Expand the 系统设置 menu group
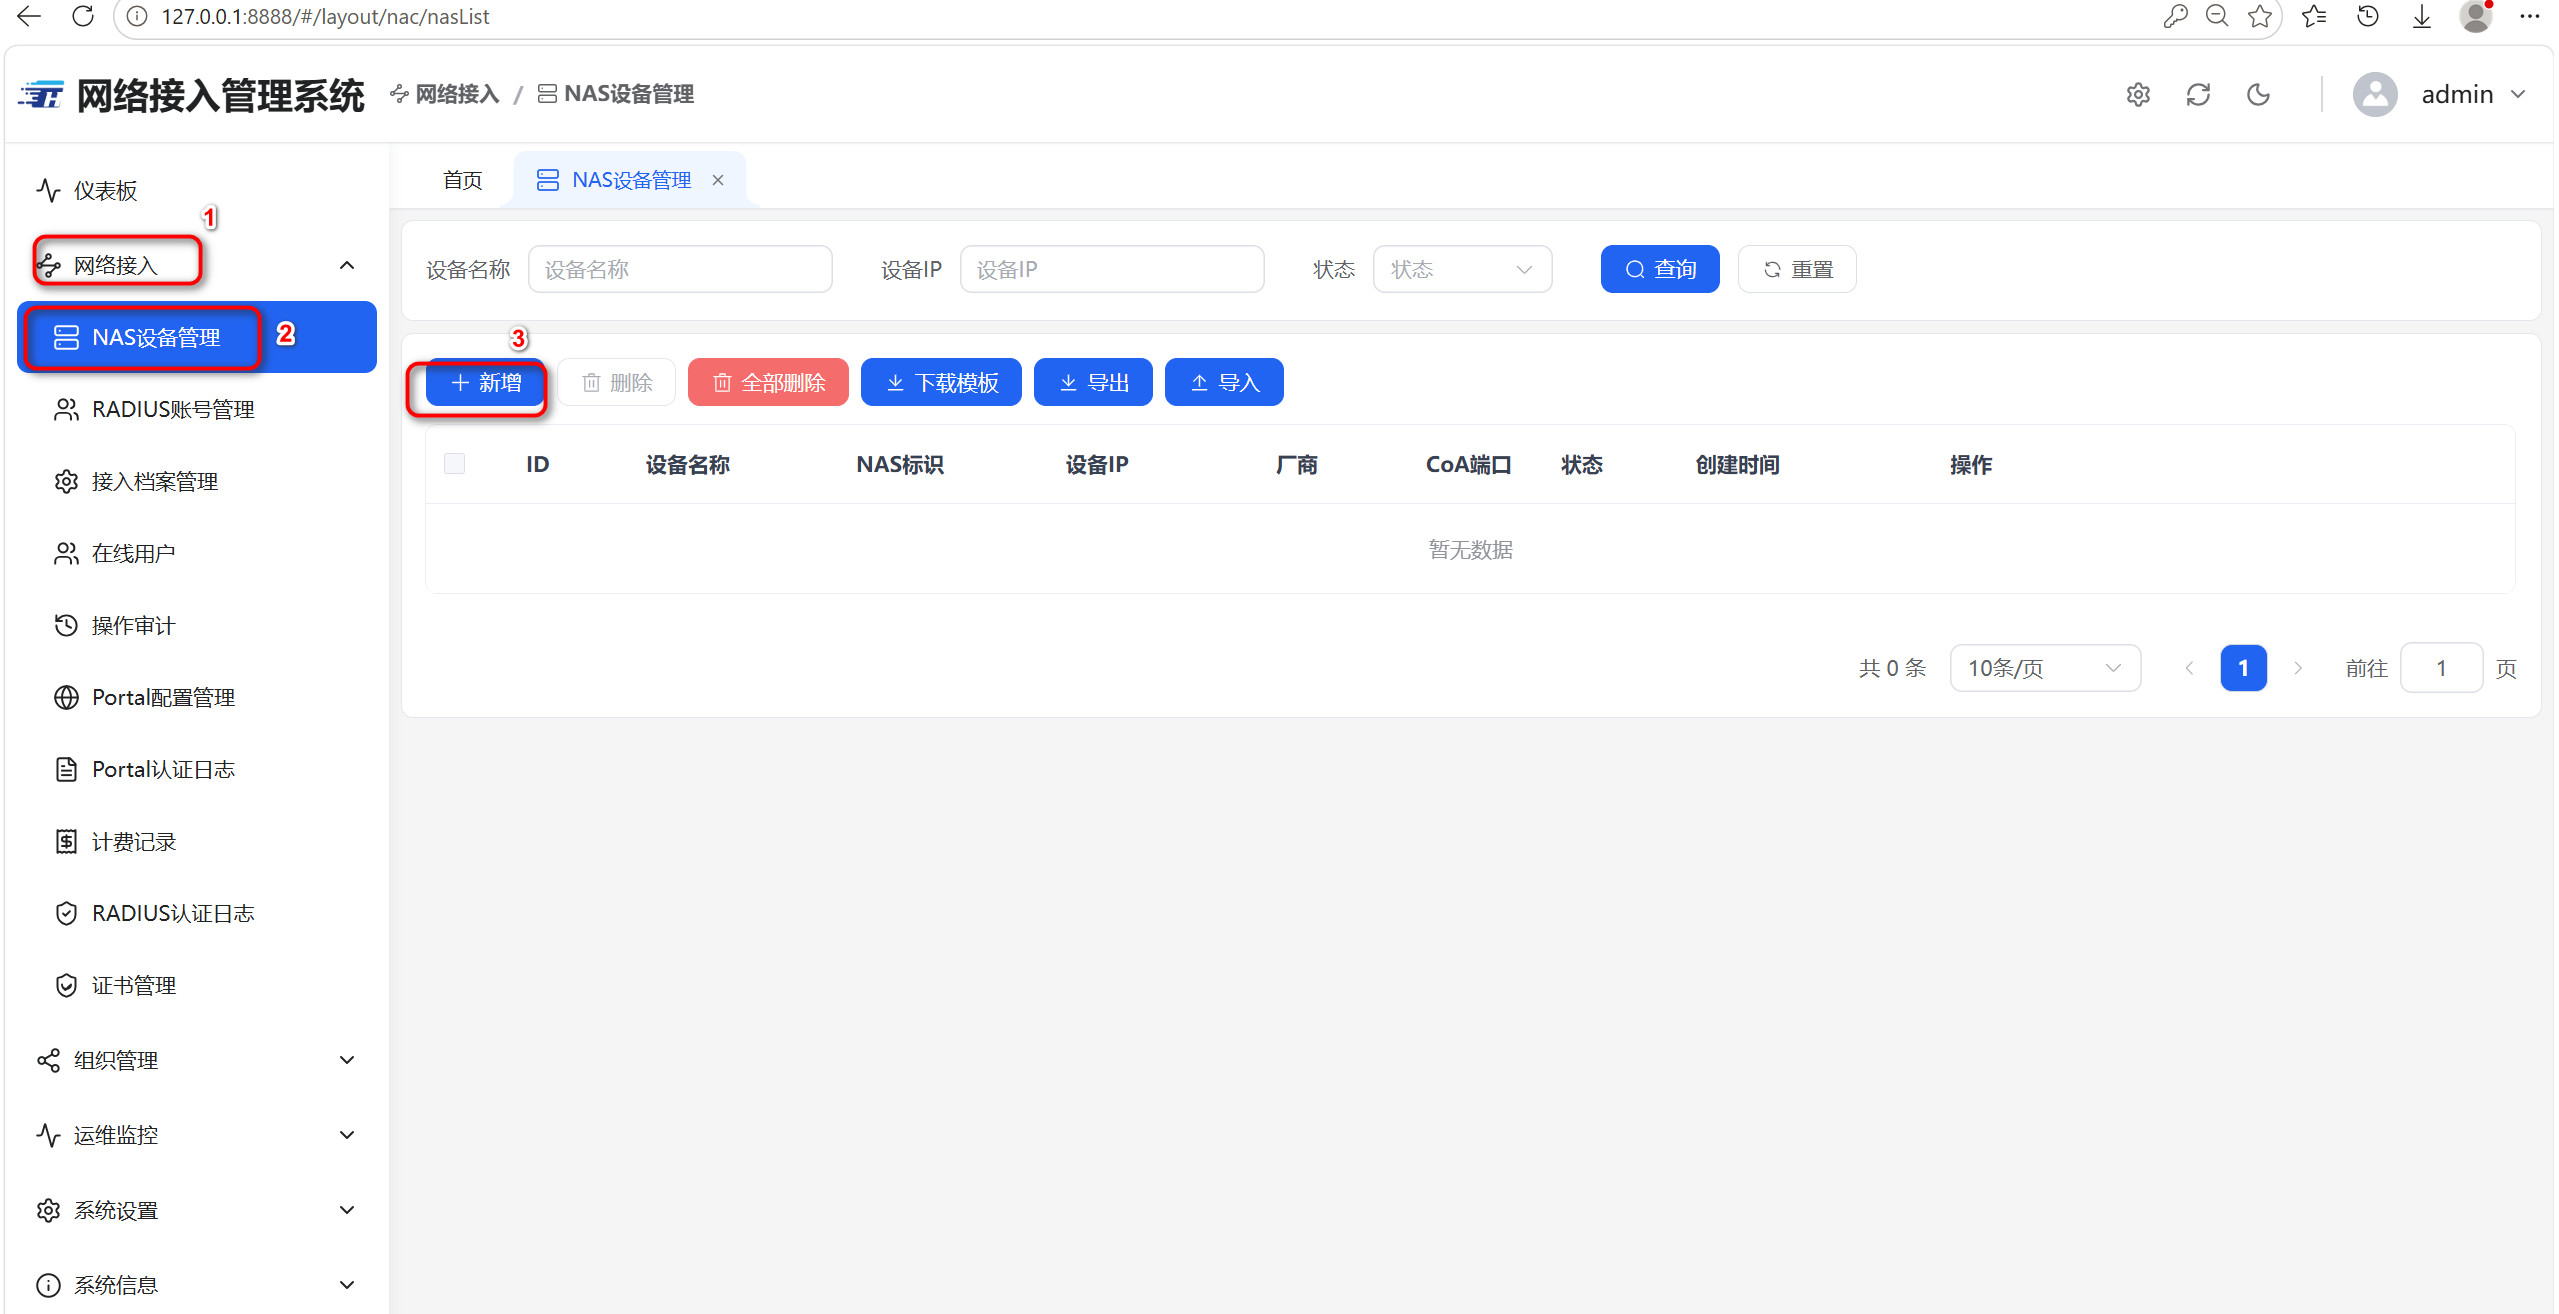Screen dimensions: 2559x1314 pyautogui.click(x=197, y=1210)
